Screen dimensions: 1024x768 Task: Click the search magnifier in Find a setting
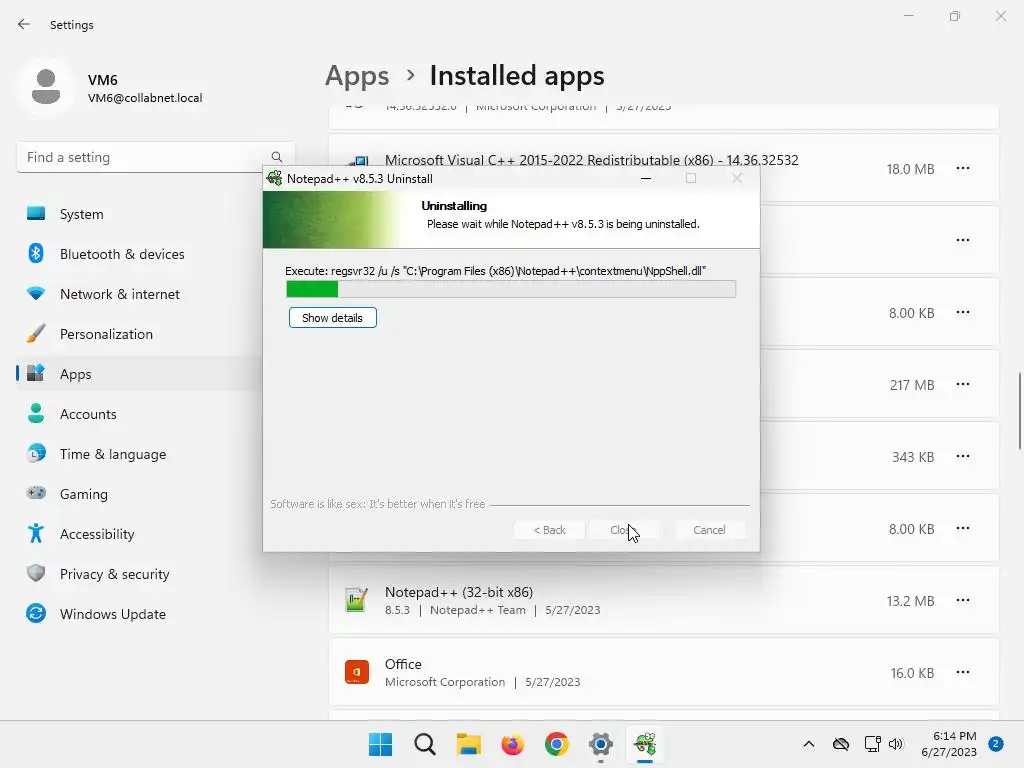coord(277,157)
